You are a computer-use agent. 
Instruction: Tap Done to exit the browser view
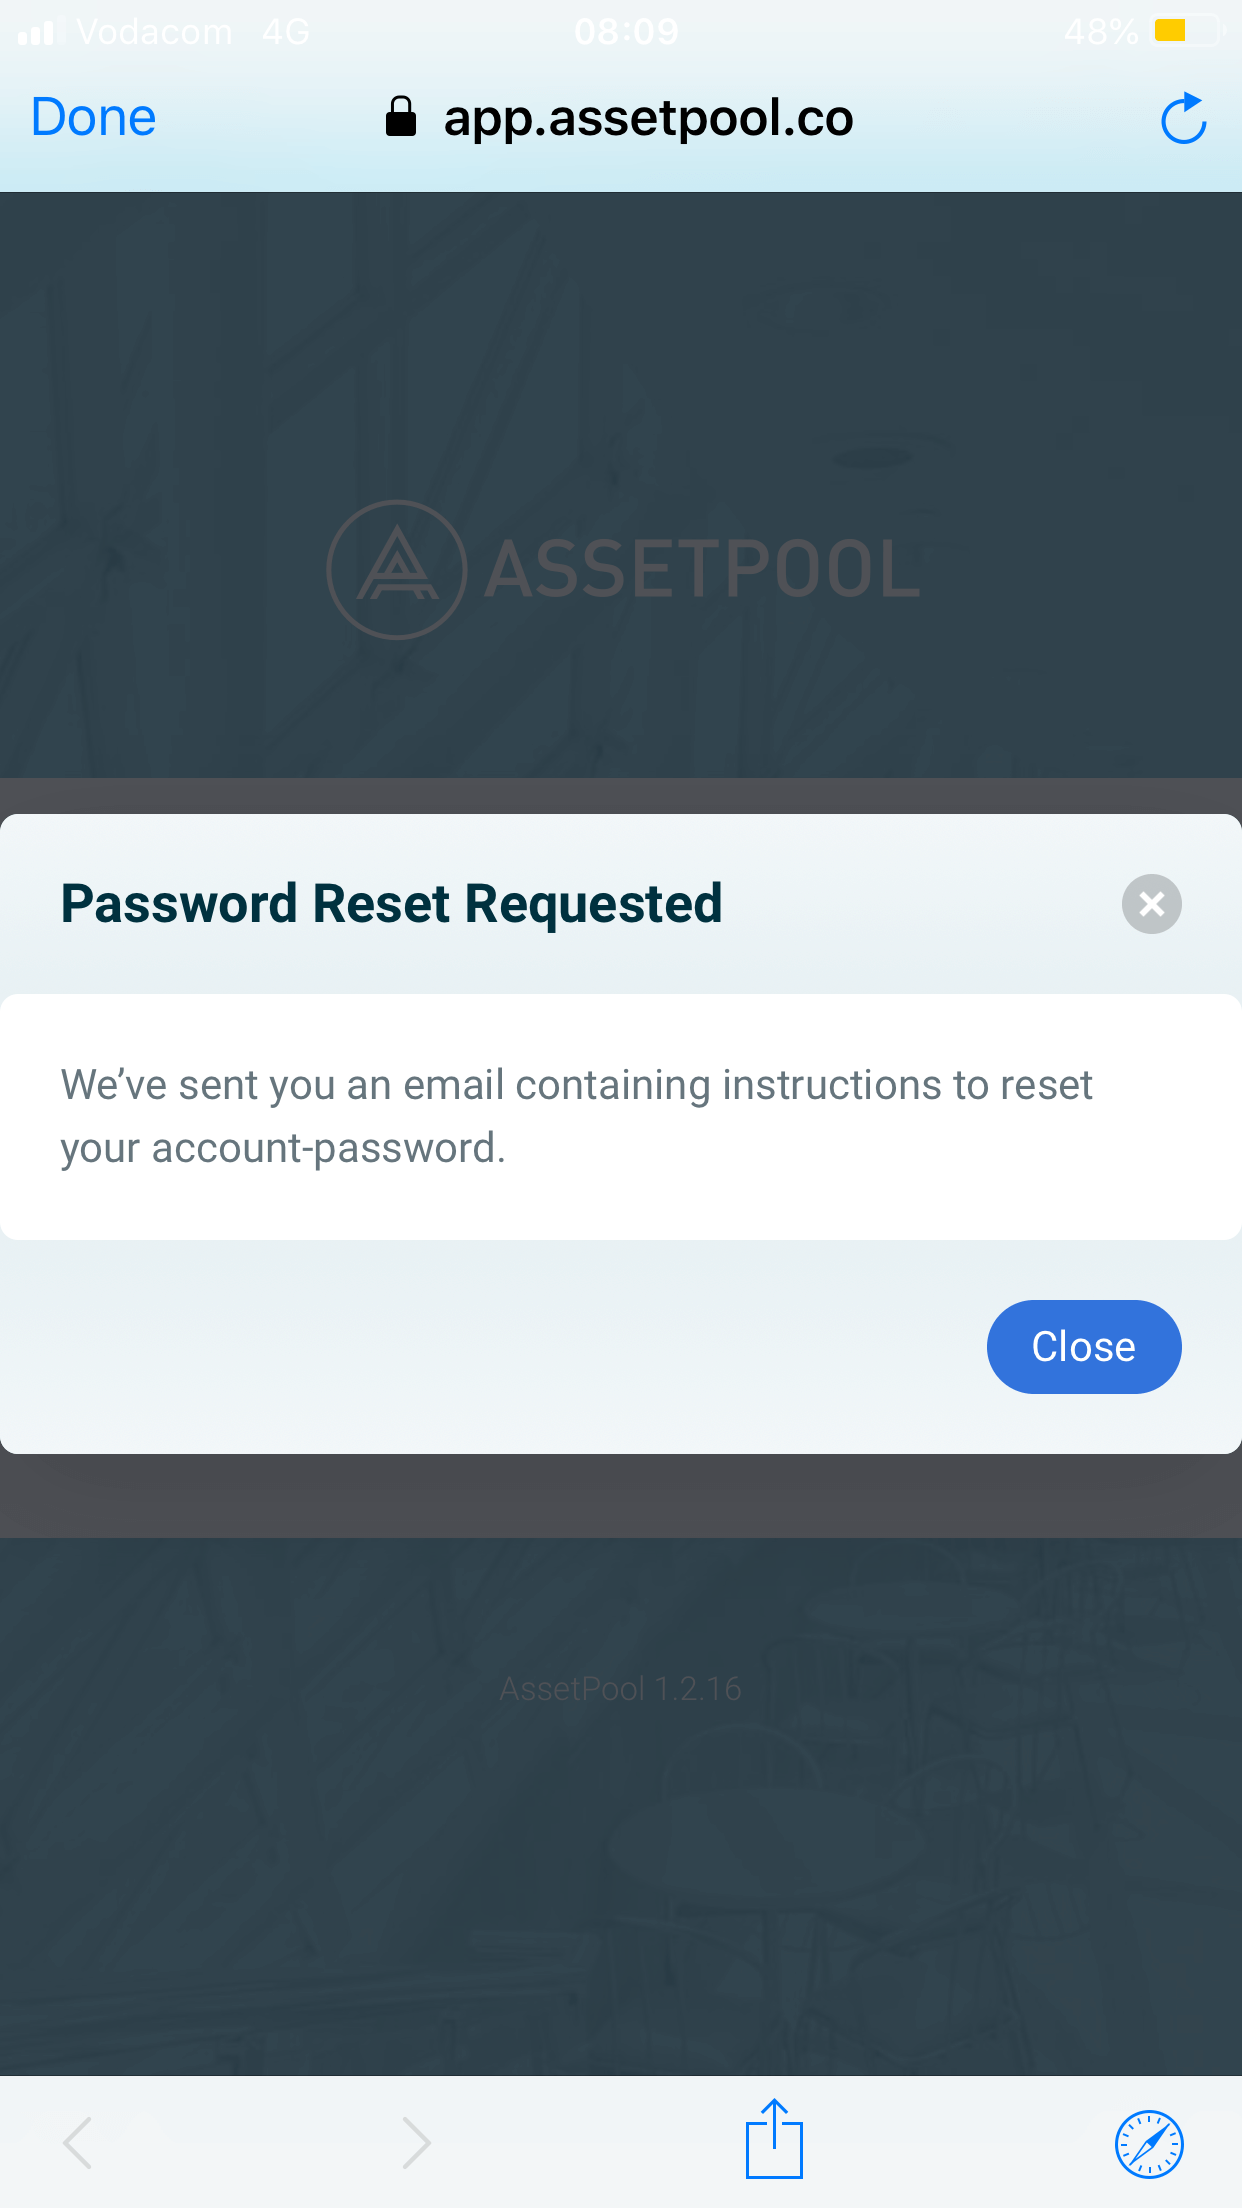(92, 116)
